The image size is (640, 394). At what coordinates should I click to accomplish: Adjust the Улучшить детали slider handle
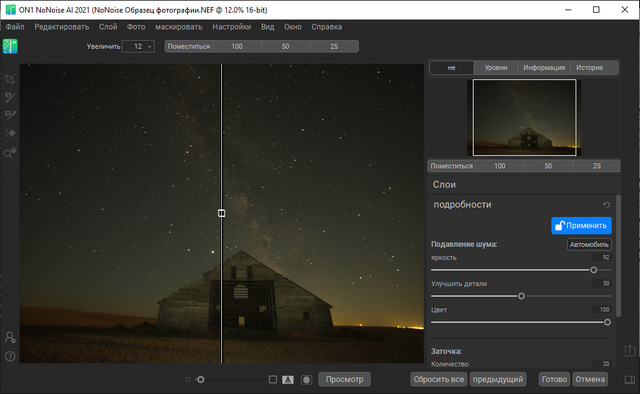click(521, 296)
